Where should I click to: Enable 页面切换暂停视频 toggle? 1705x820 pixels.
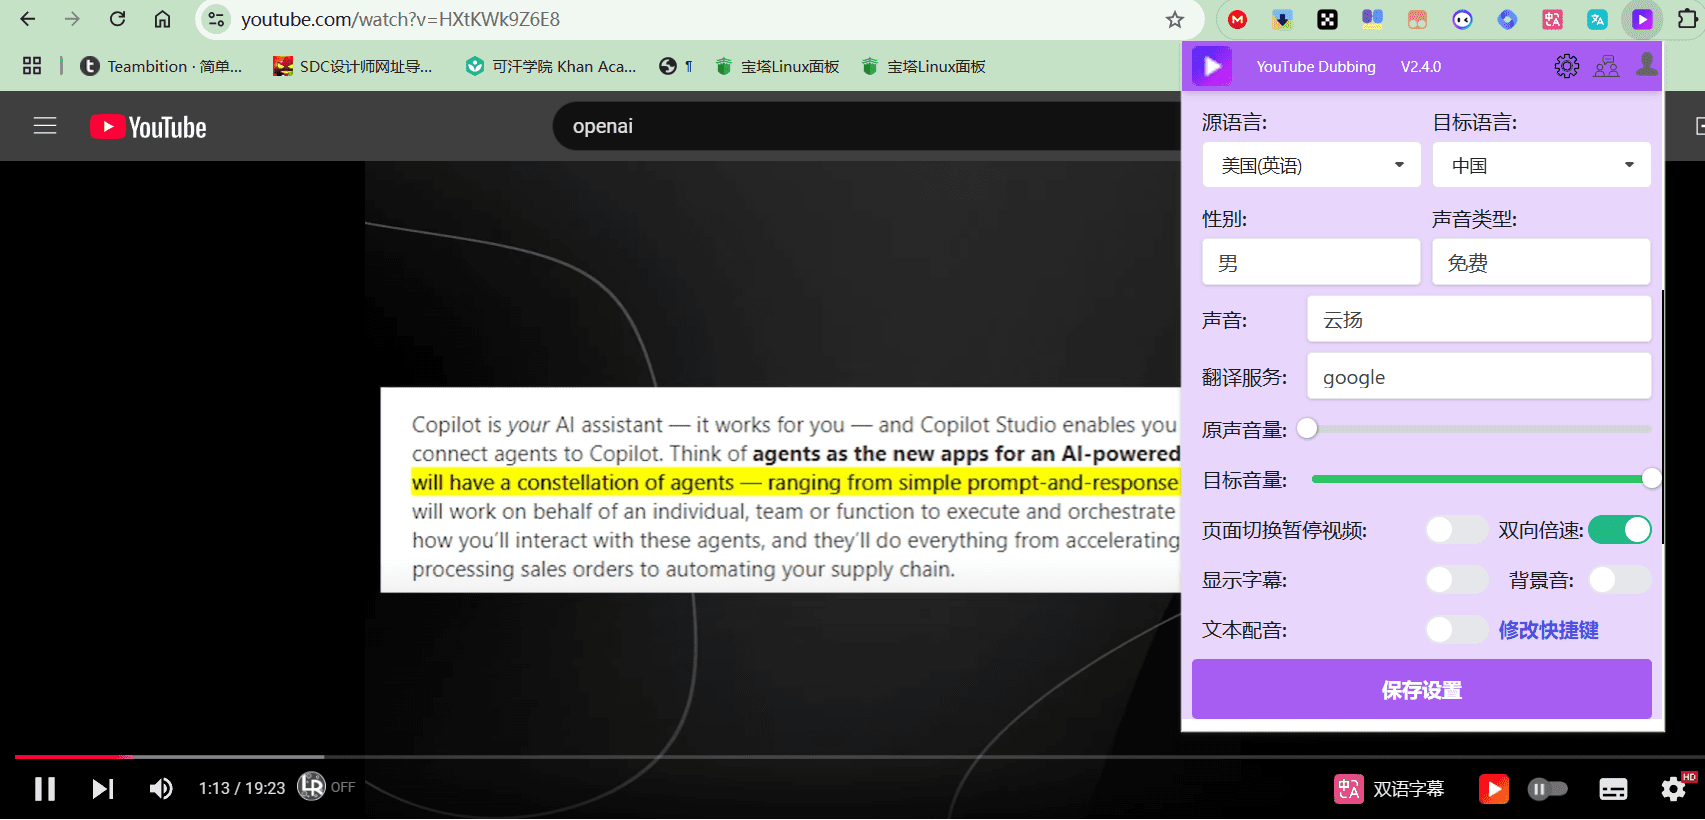pos(1457,530)
